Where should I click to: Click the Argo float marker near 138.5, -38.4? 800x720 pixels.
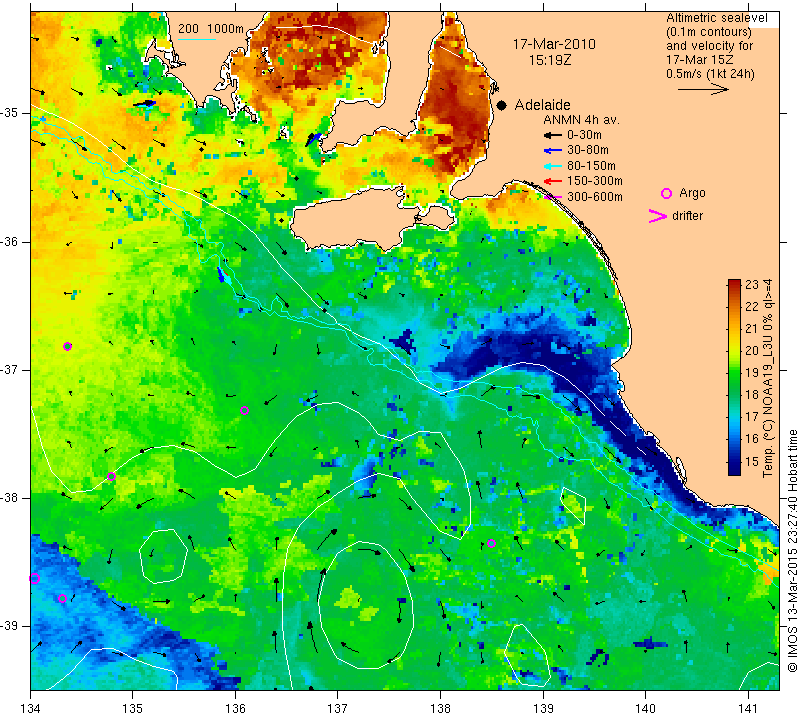491,543
